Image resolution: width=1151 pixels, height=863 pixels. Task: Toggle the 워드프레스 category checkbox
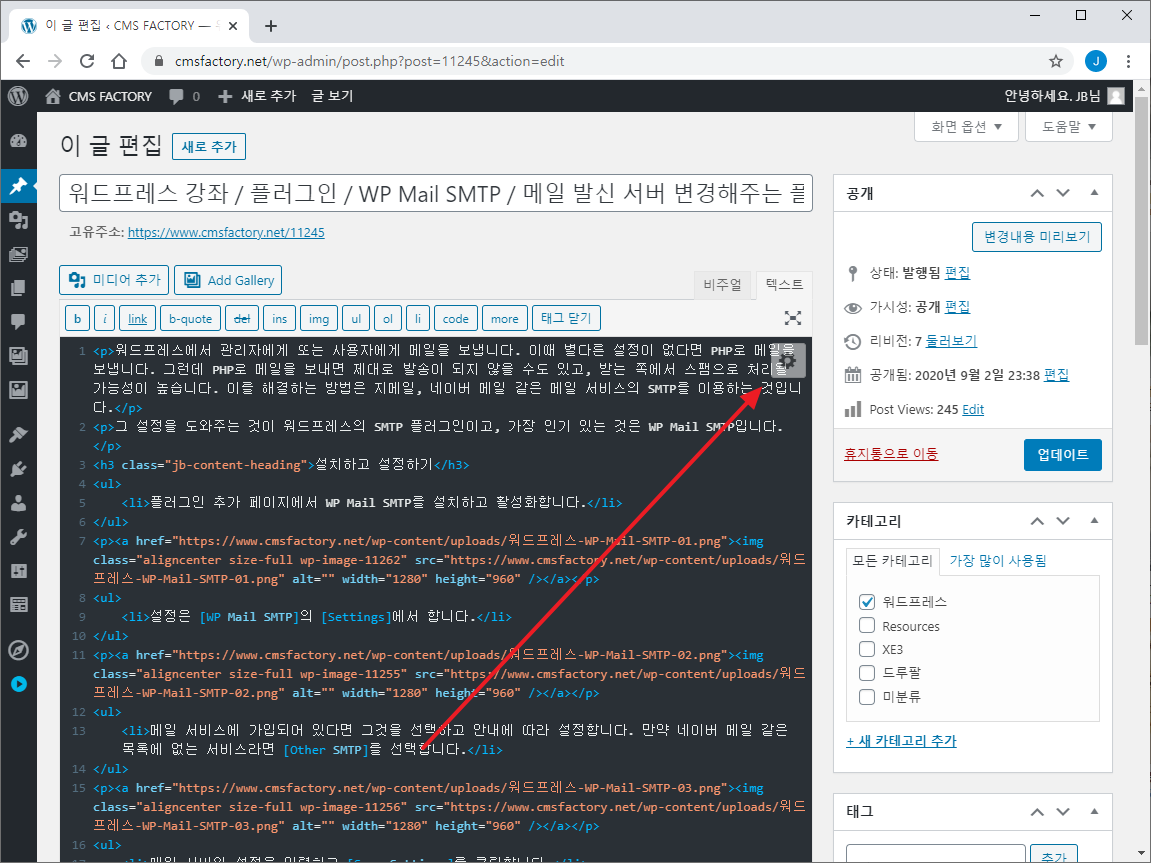[x=867, y=602]
